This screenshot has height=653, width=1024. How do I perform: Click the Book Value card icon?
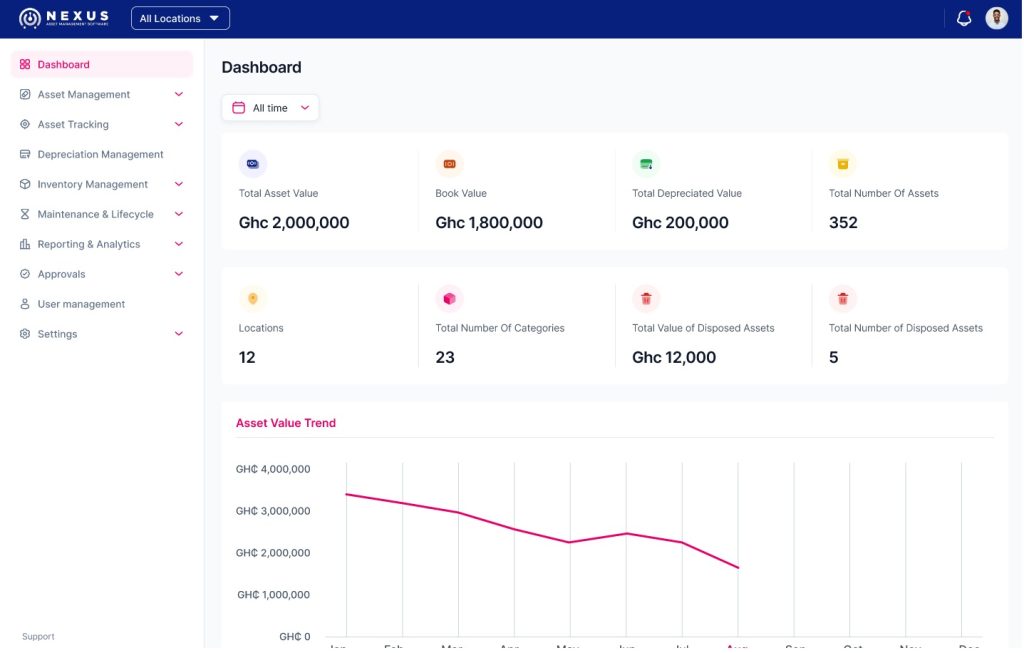coord(449,163)
